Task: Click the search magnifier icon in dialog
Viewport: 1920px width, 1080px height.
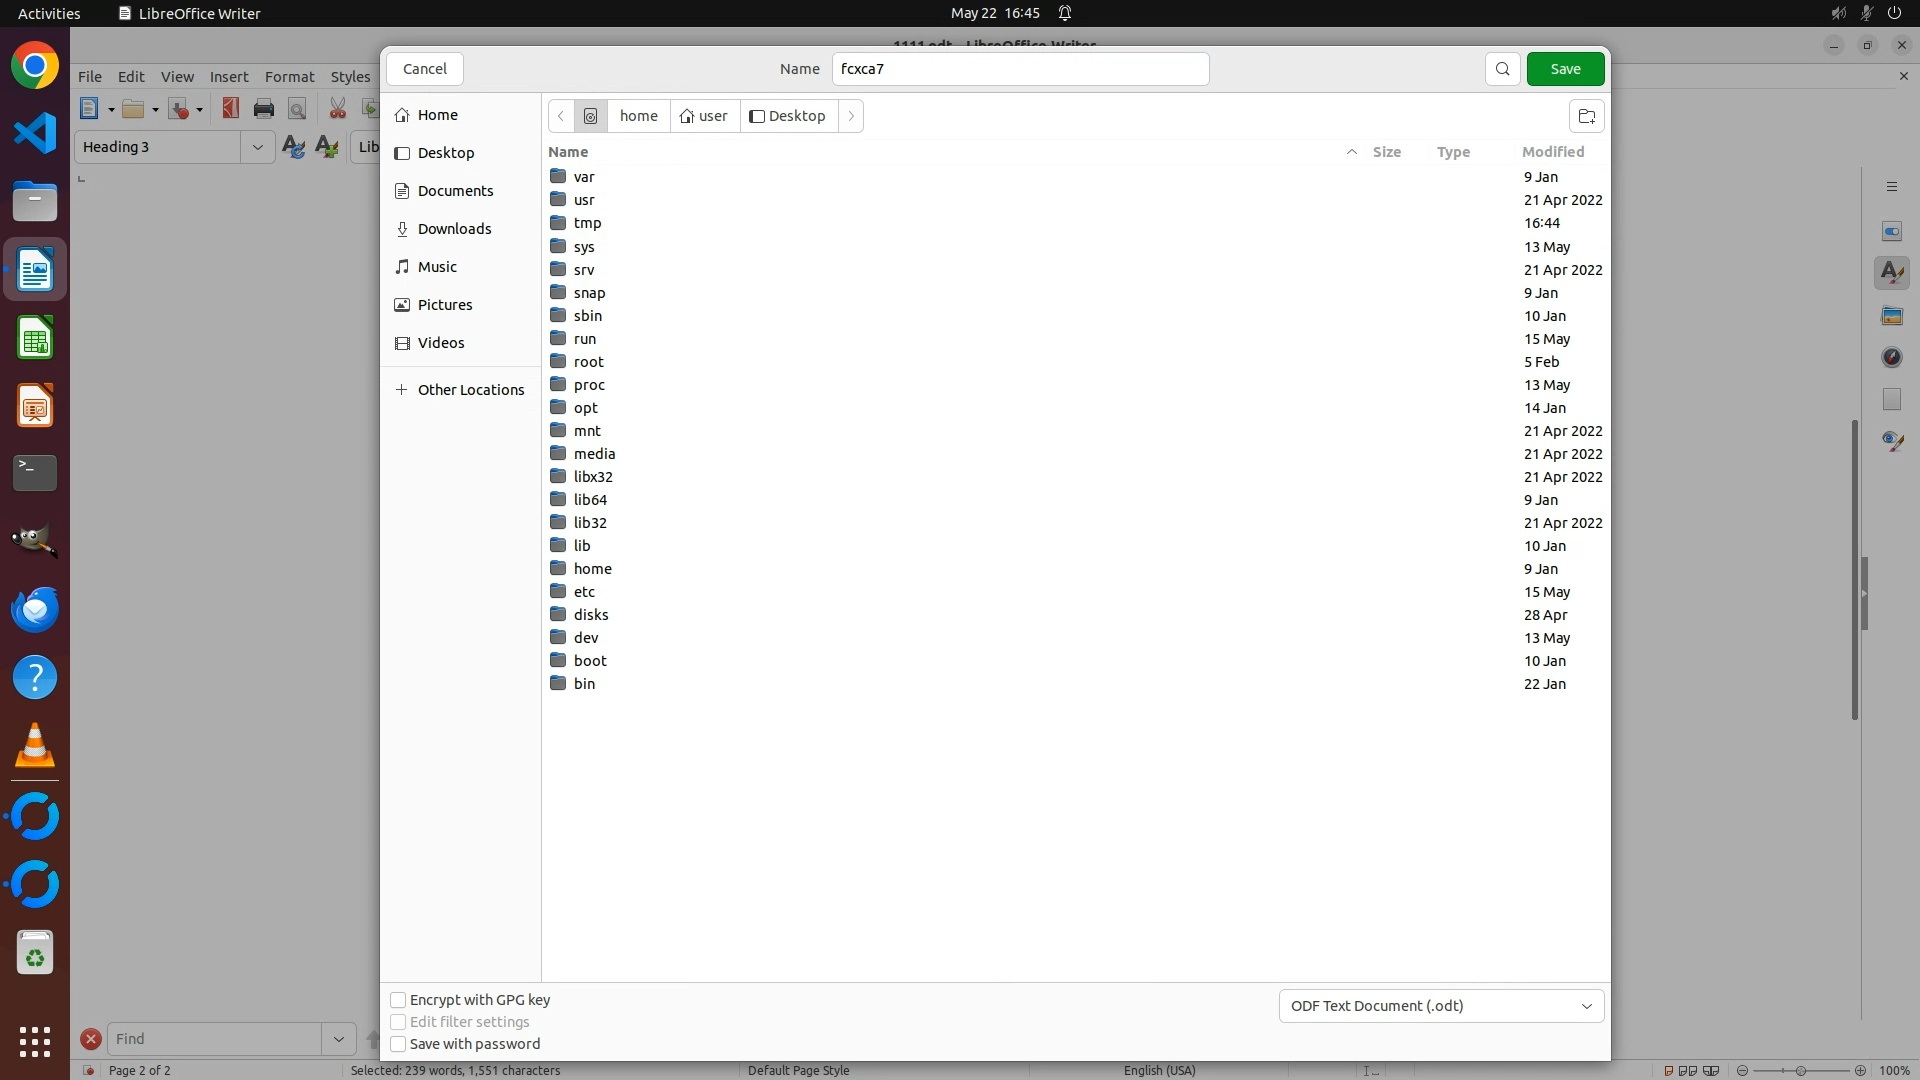Action: coord(1502,69)
